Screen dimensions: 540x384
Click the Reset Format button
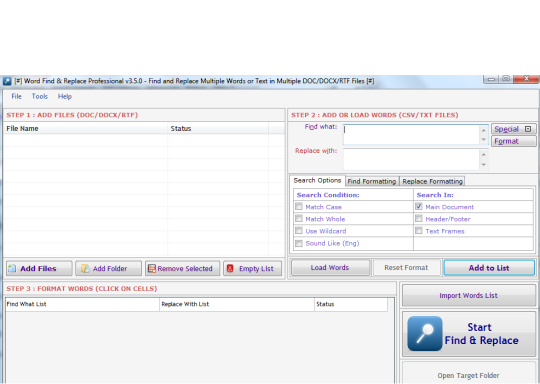[406, 268]
